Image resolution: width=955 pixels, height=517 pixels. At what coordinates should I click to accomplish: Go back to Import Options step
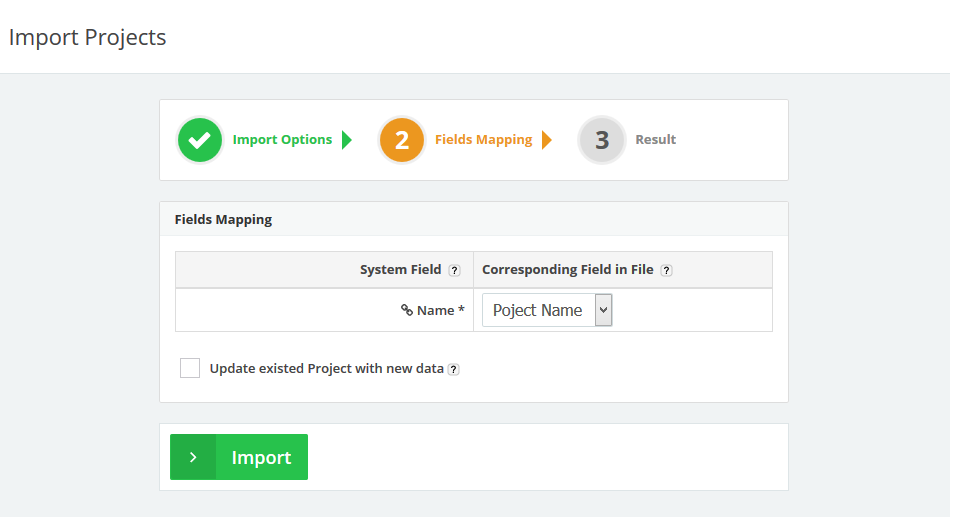click(282, 140)
